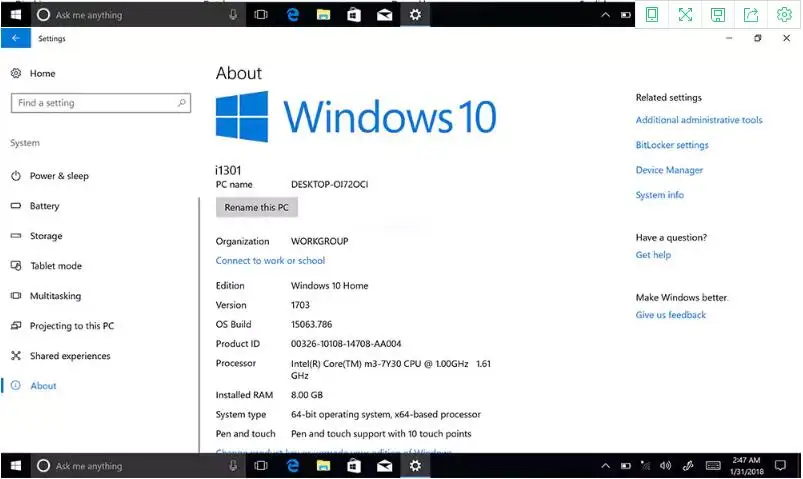Open Edge in the taskbar with the clock
Screen dimensions: 803x479
(x=292, y=465)
